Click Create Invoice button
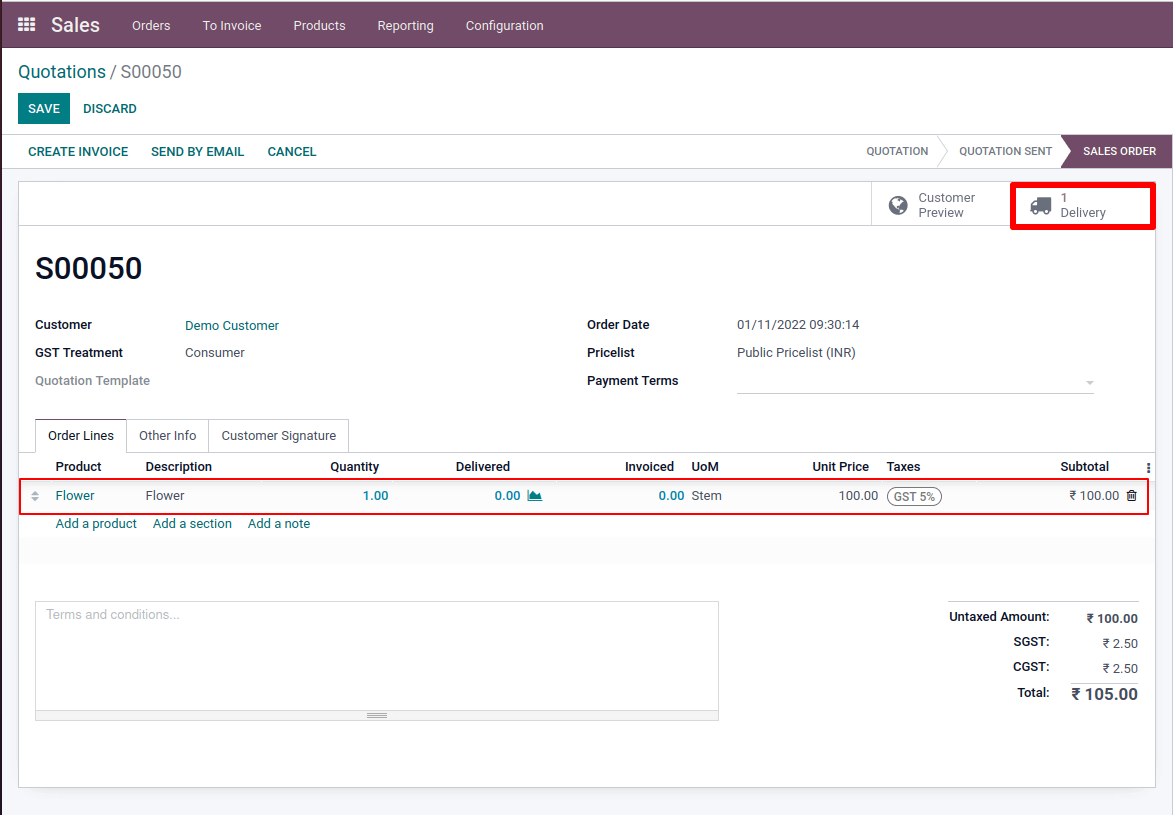 [78, 152]
